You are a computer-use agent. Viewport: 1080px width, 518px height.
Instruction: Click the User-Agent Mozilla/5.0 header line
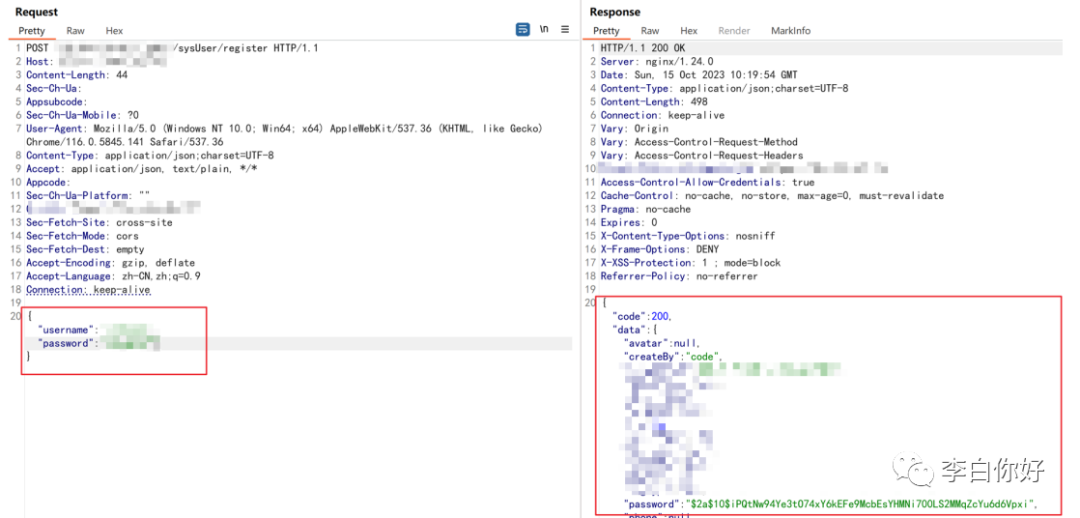(284, 129)
